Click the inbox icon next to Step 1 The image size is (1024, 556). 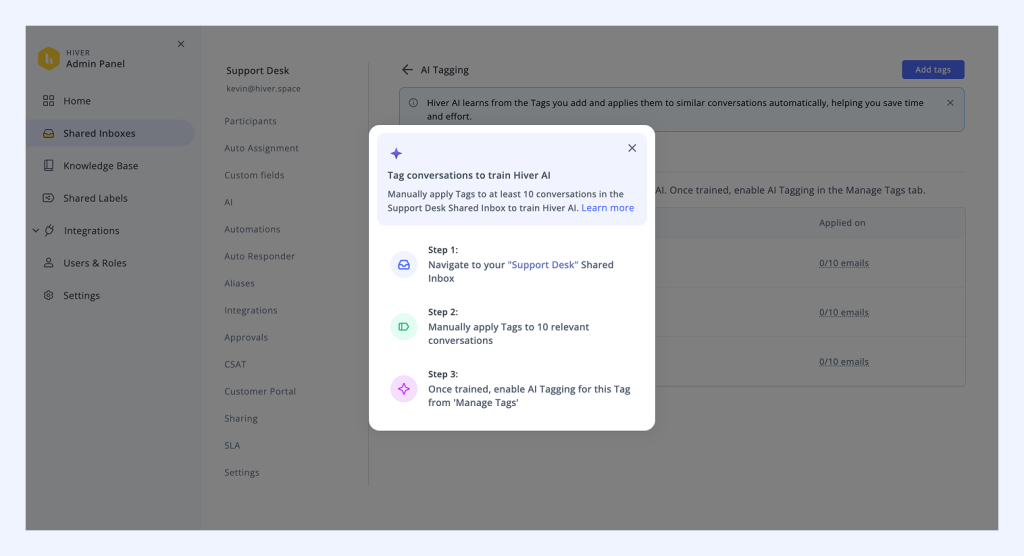(404, 265)
